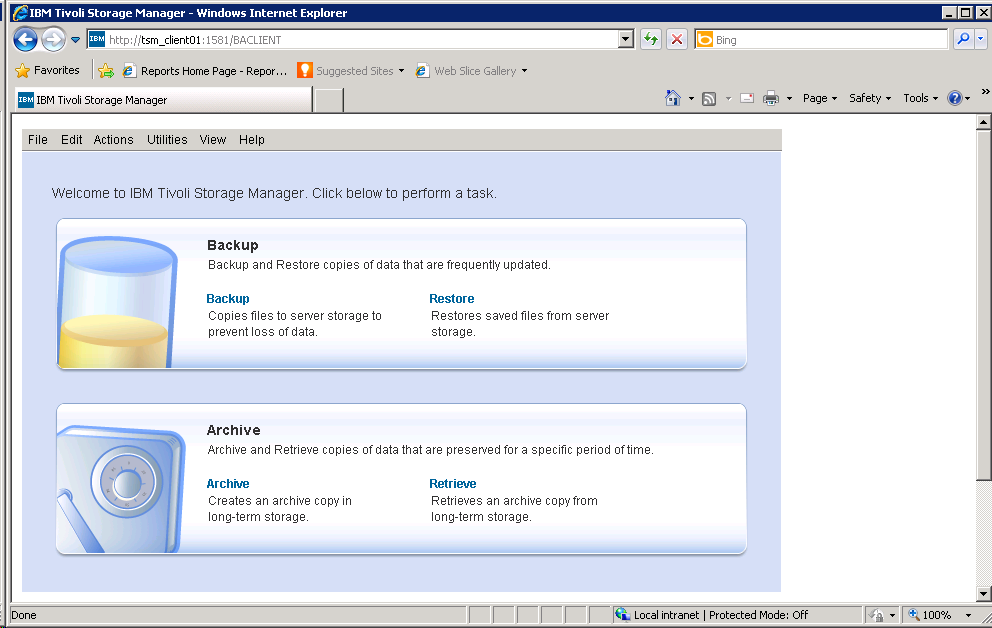Open the address bar URL dropdown
Screen dimensions: 992x628
[627, 40]
